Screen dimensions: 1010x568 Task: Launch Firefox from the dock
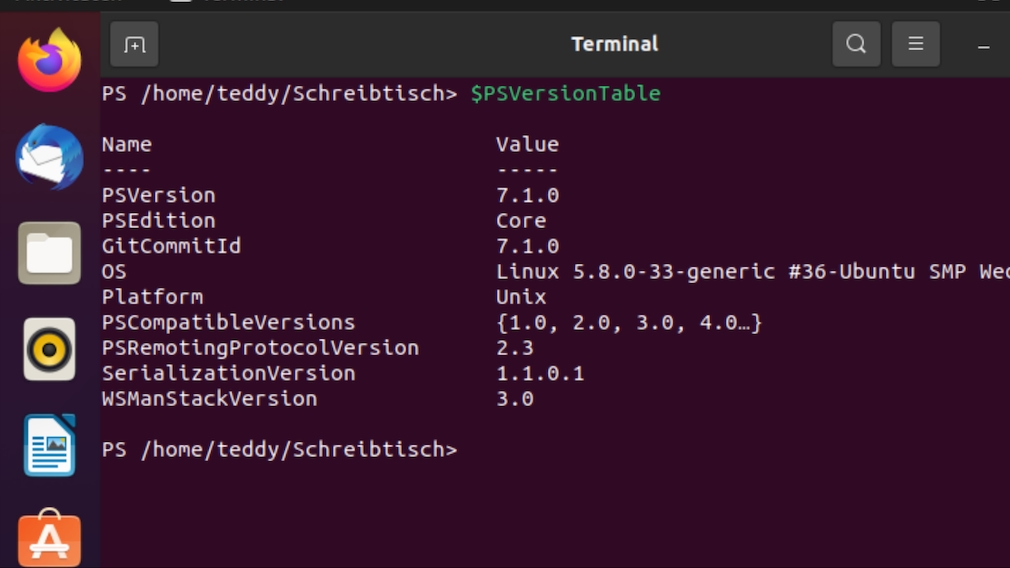(x=49, y=60)
